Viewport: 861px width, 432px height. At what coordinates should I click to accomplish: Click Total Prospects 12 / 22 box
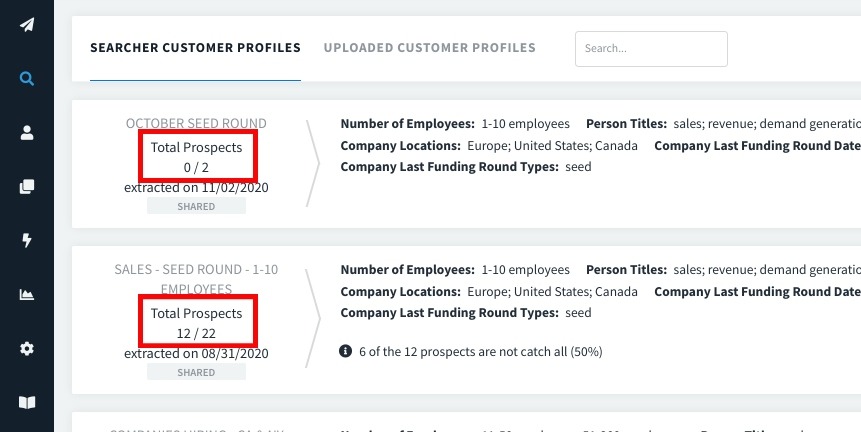[197, 322]
